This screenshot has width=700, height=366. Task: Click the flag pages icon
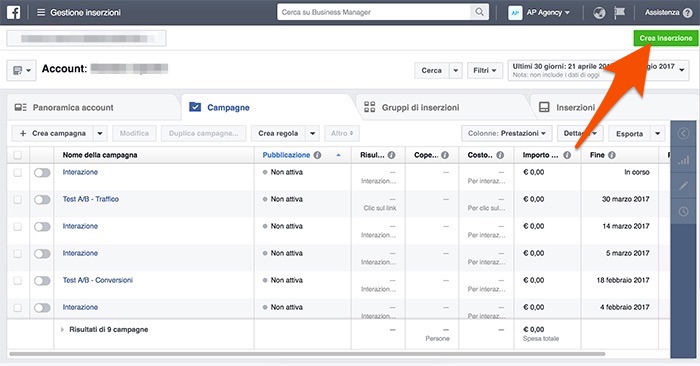click(619, 12)
